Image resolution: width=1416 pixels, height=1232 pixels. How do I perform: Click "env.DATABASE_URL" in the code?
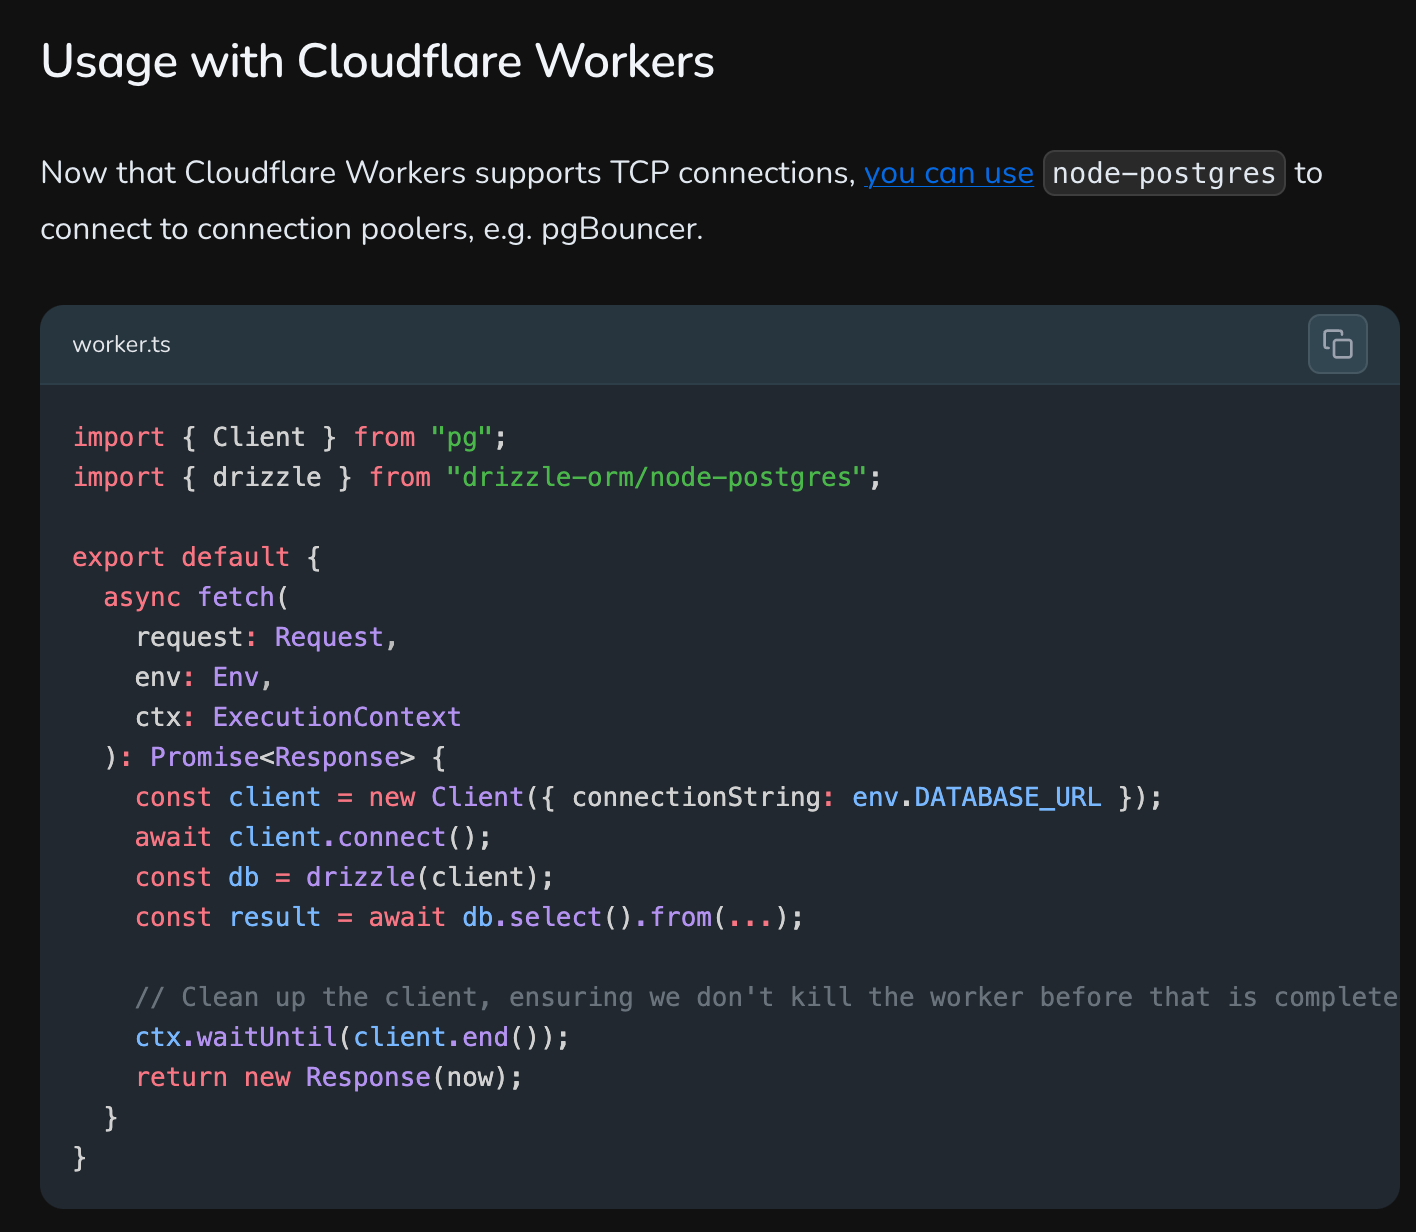(x=976, y=797)
